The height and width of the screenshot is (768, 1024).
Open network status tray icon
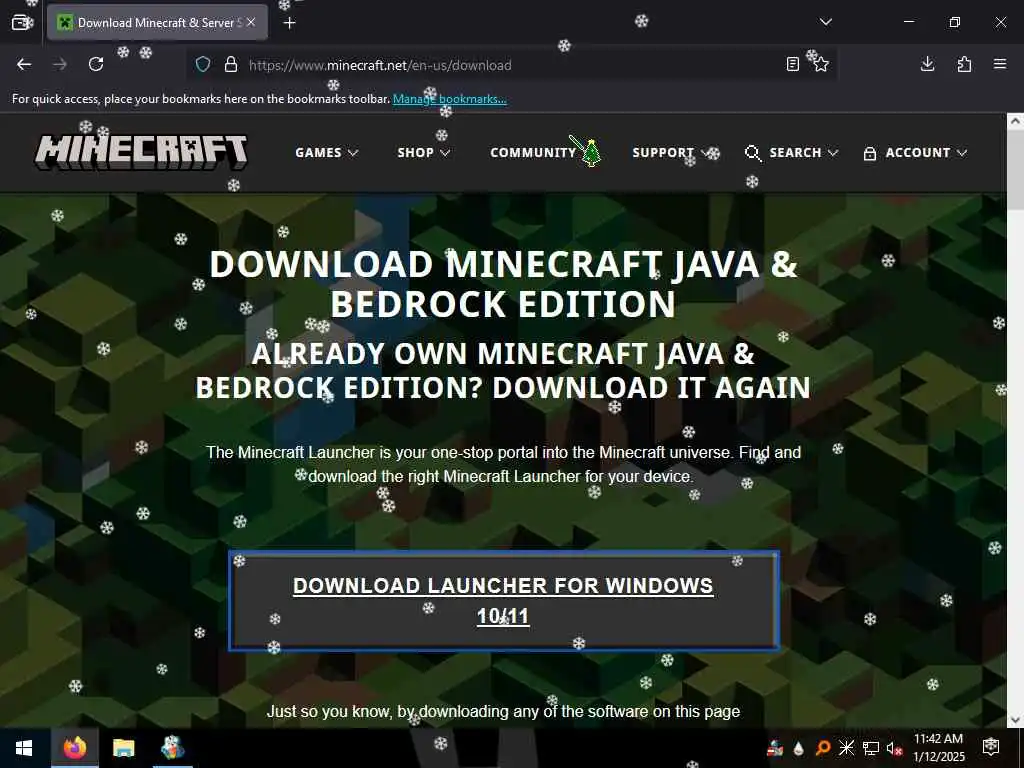pyautogui.click(x=871, y=748)
